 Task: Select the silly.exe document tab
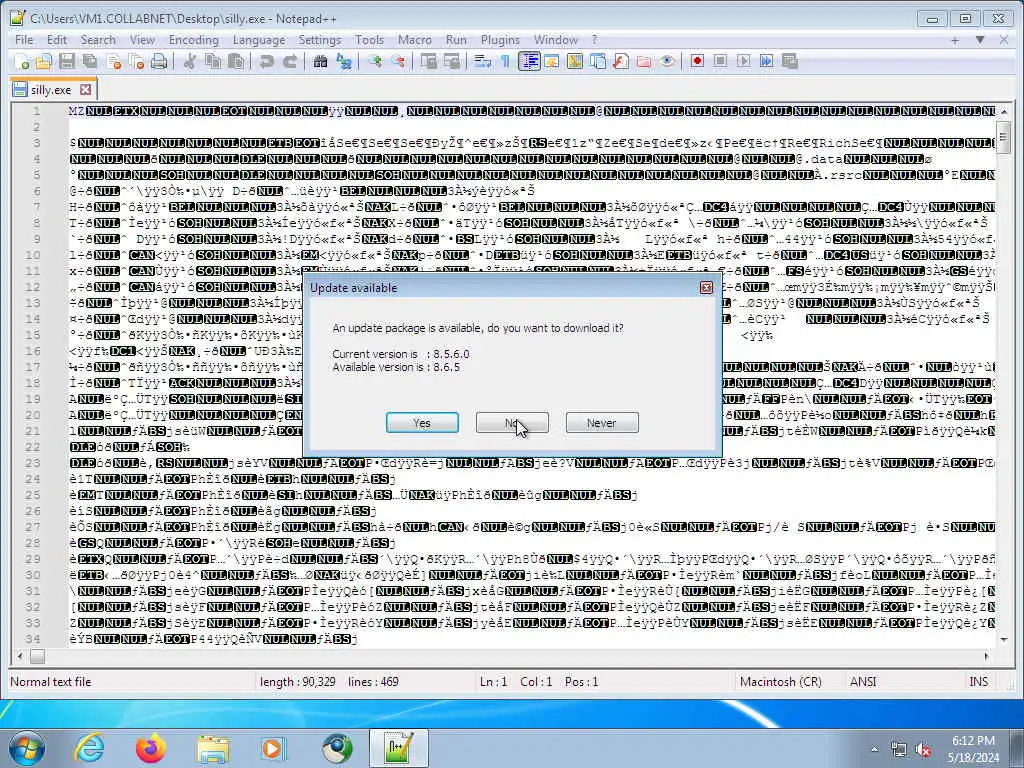52,89
